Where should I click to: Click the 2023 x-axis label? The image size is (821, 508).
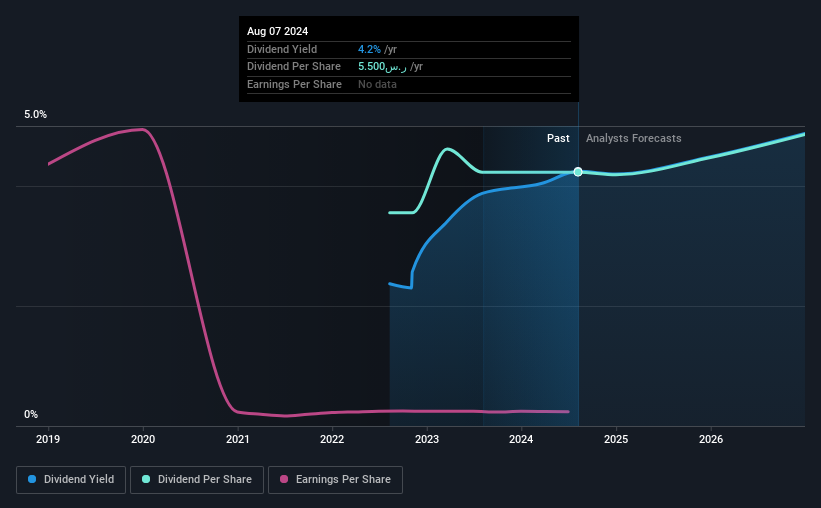(x=427, y=439)
